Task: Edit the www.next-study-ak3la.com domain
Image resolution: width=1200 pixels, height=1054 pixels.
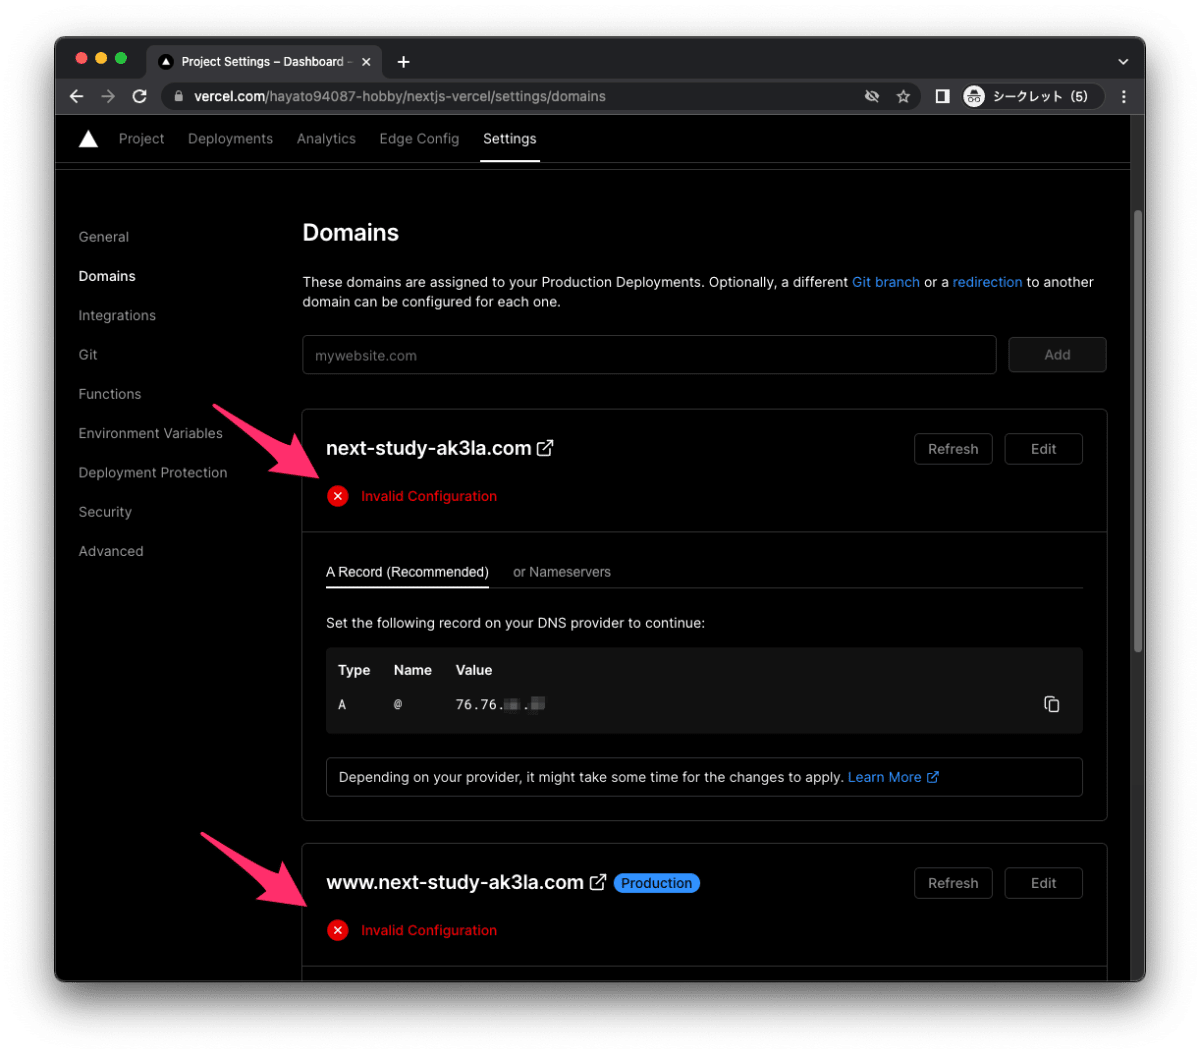Action: (1043, 883)
